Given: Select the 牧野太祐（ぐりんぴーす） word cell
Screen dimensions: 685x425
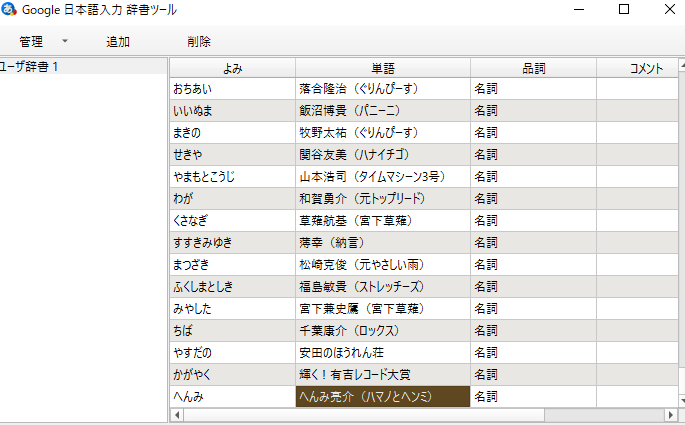Looking at the screenshot, I should (x=383, y=133).
